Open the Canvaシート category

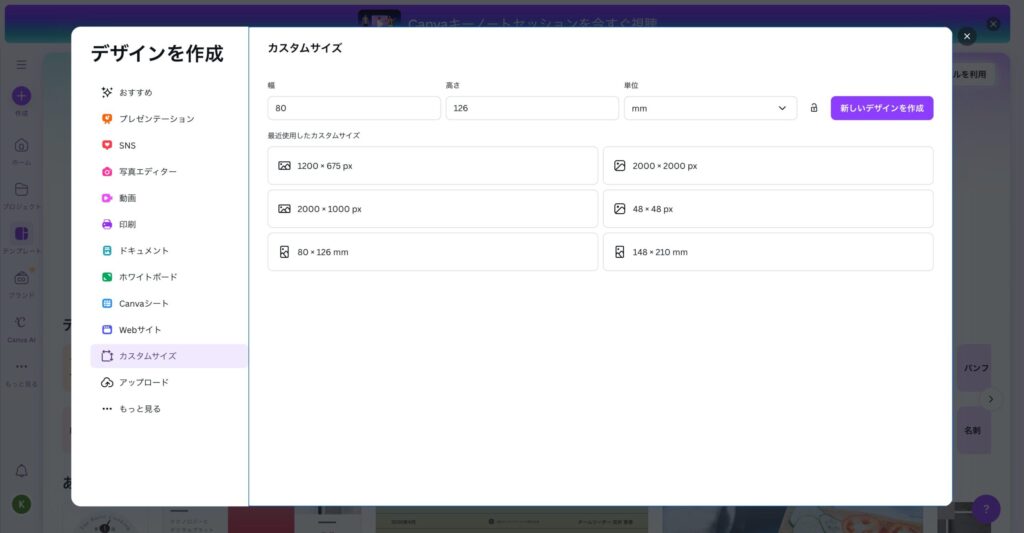point(143,303)
